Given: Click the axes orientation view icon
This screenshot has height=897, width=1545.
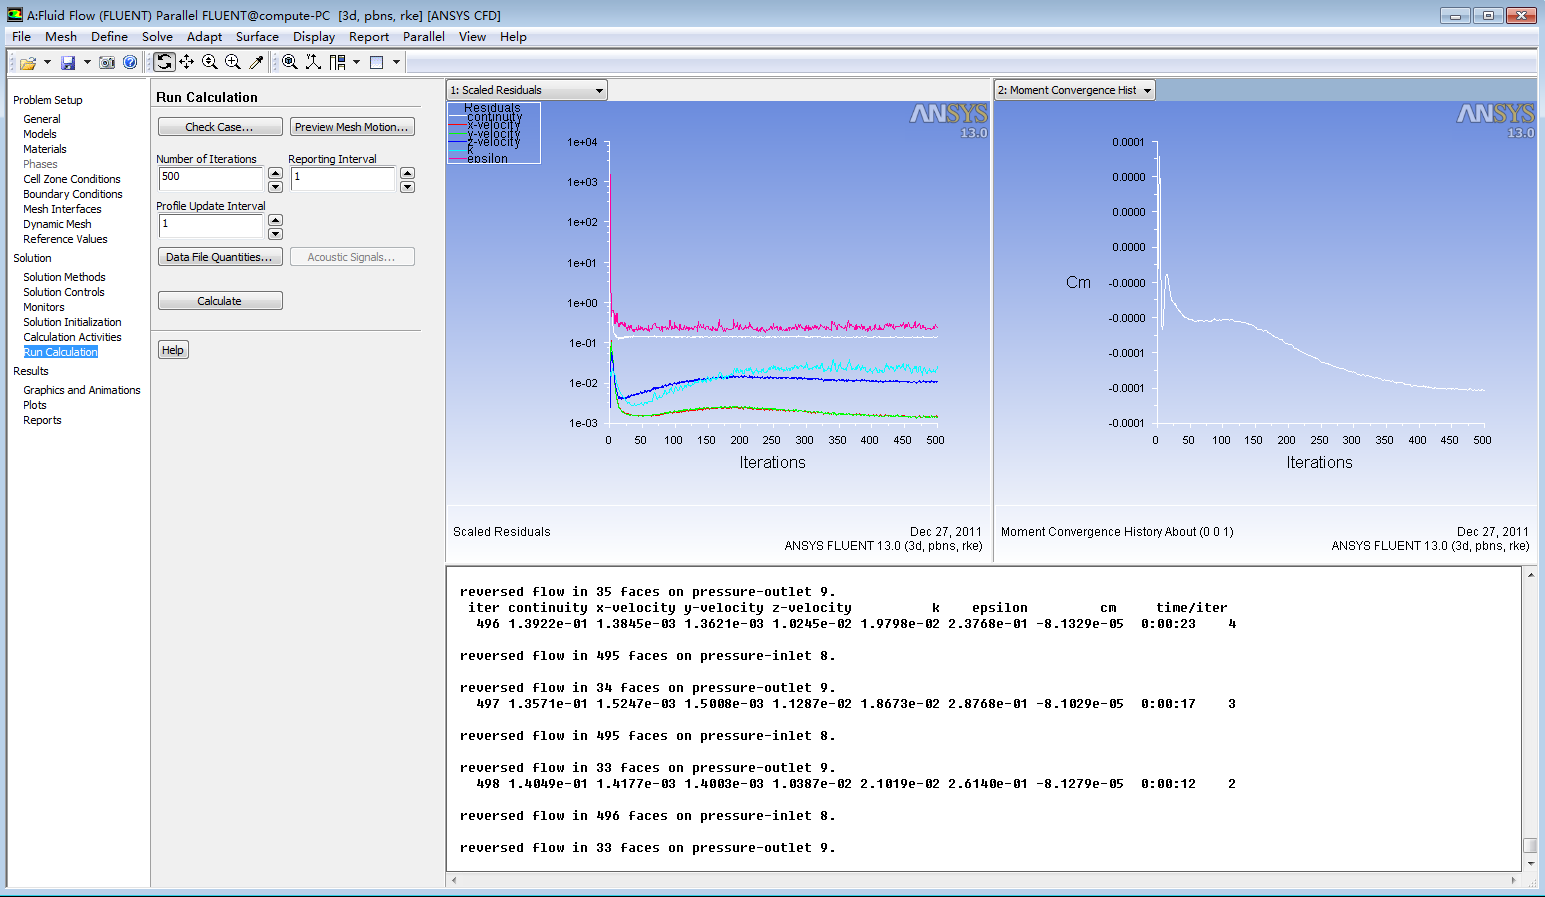Looking at the screenshot, I should coord(313,62).
